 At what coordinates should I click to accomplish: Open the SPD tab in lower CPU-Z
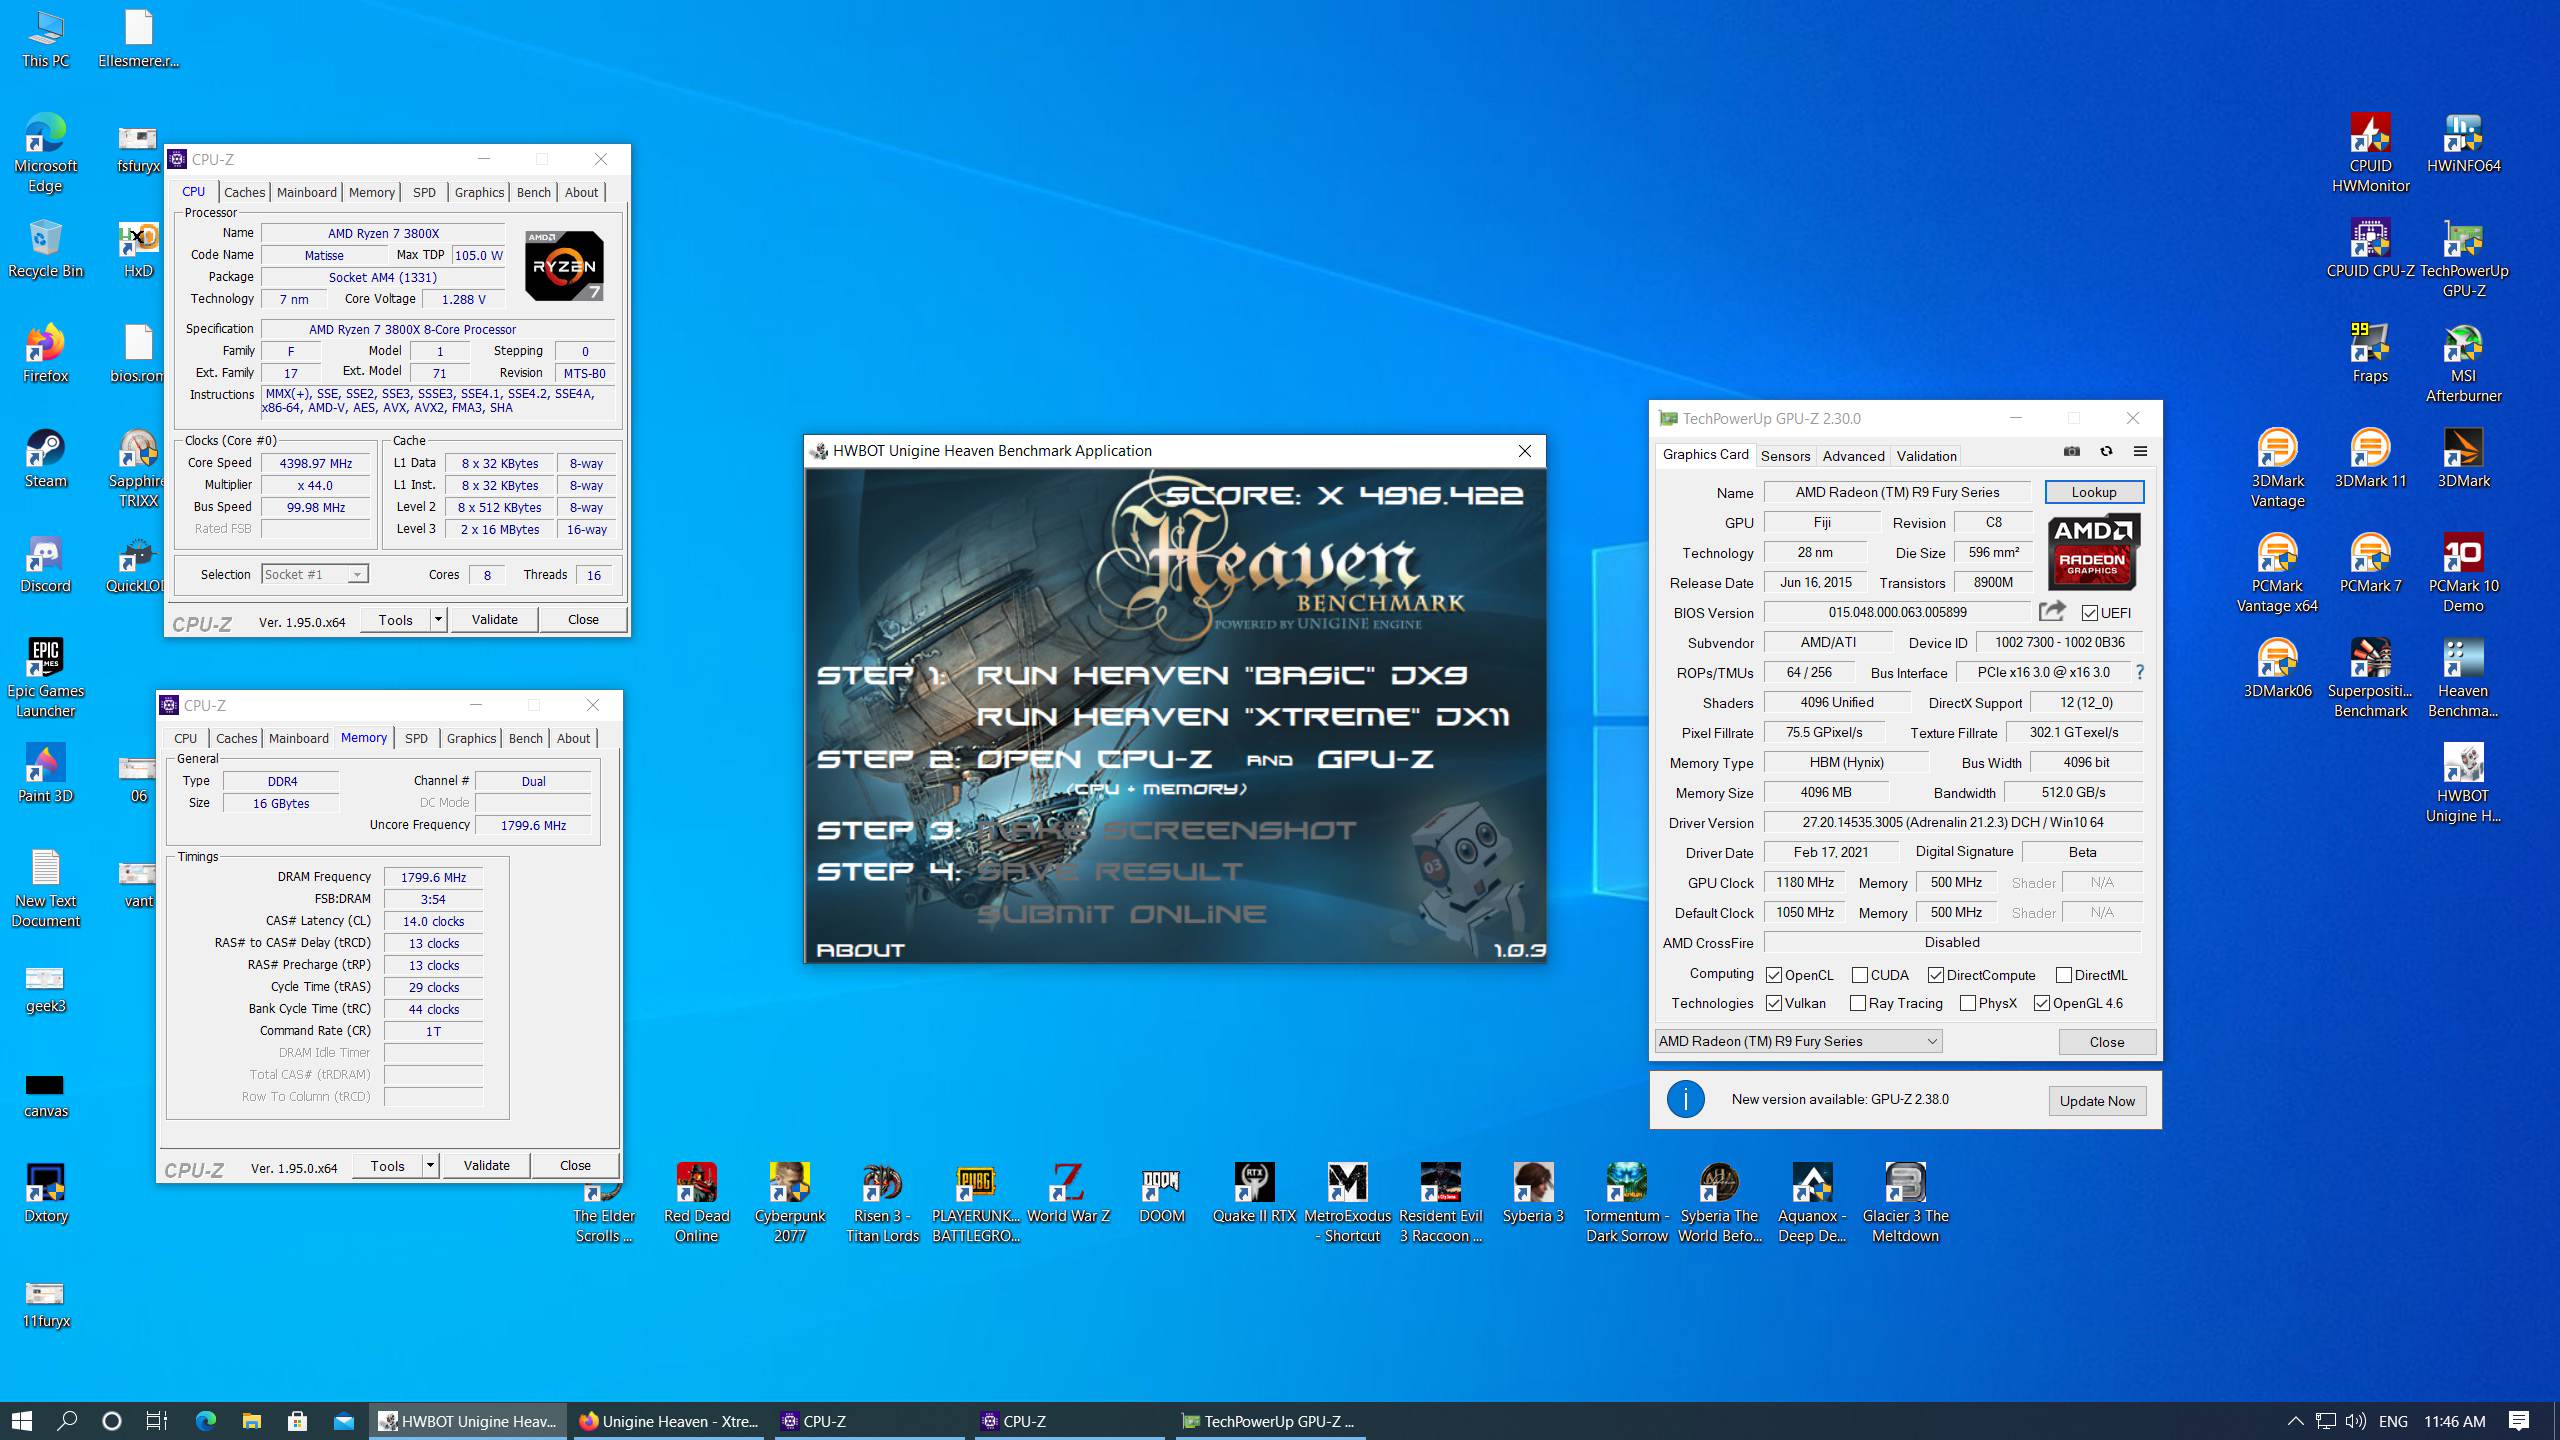416,738
